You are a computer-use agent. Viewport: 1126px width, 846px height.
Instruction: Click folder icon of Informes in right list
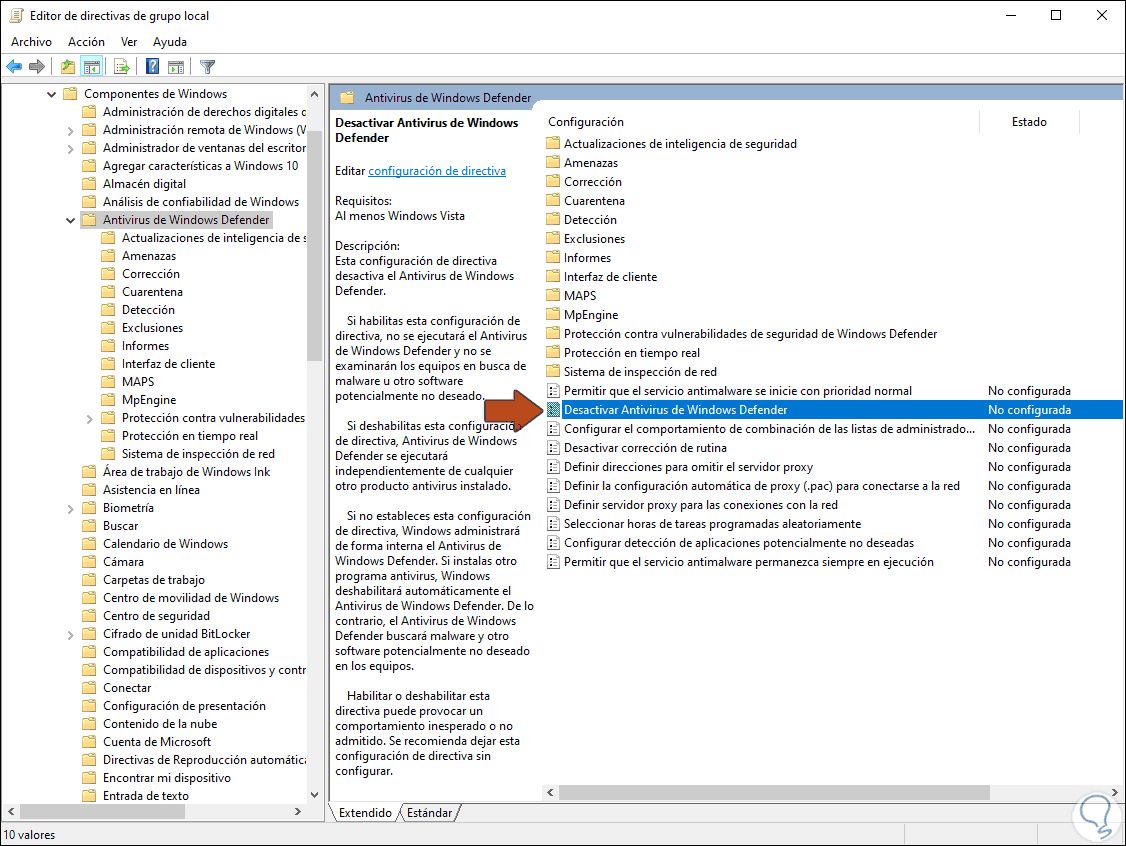553,257
